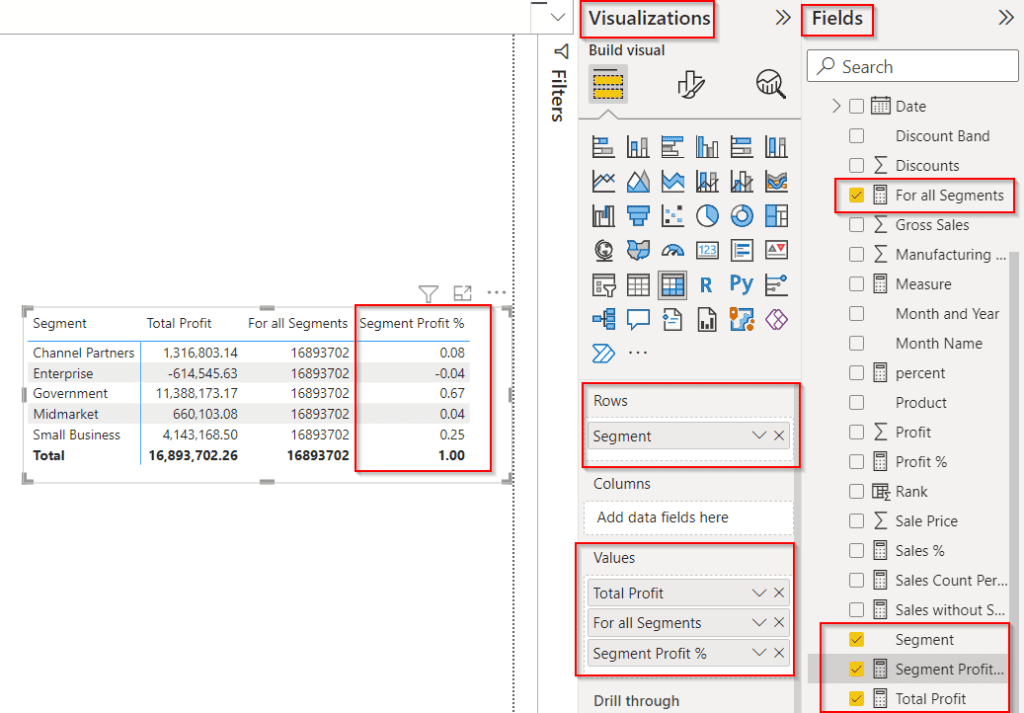Remove Segment Profit % from Values
The width and height of the screenshot is (1024, 713).
point(778,653)
